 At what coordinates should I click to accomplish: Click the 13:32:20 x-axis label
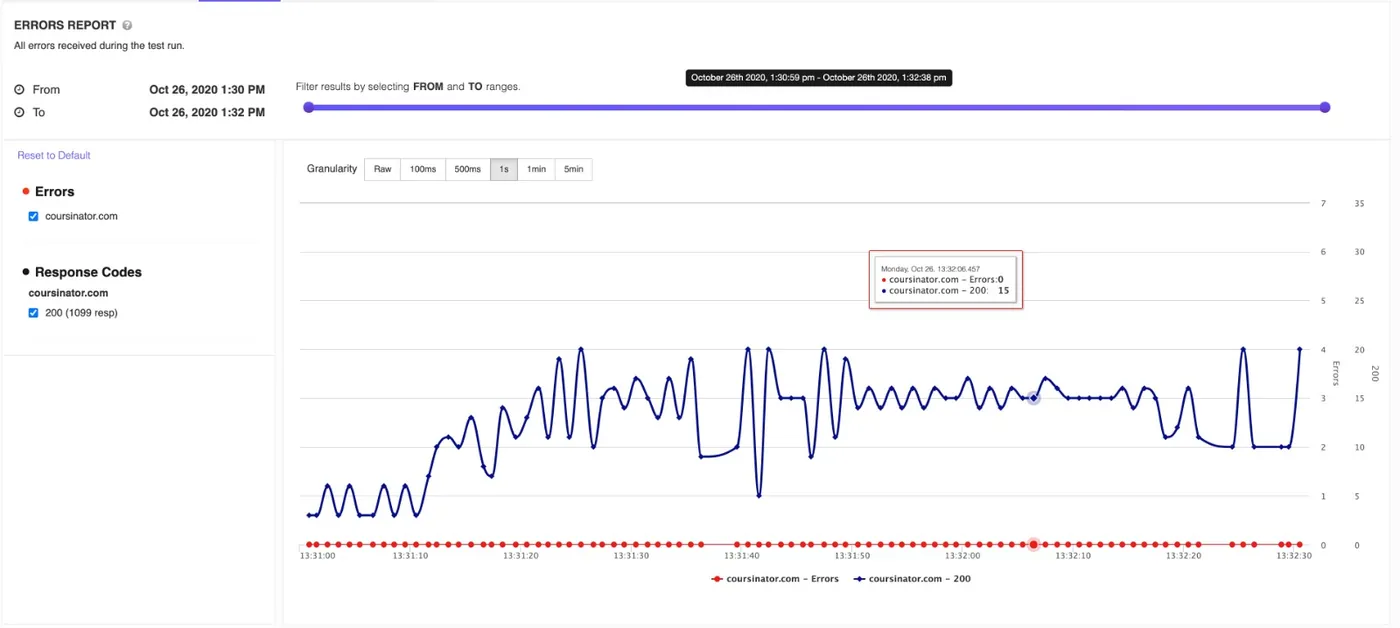click(x=1182, y=556)
